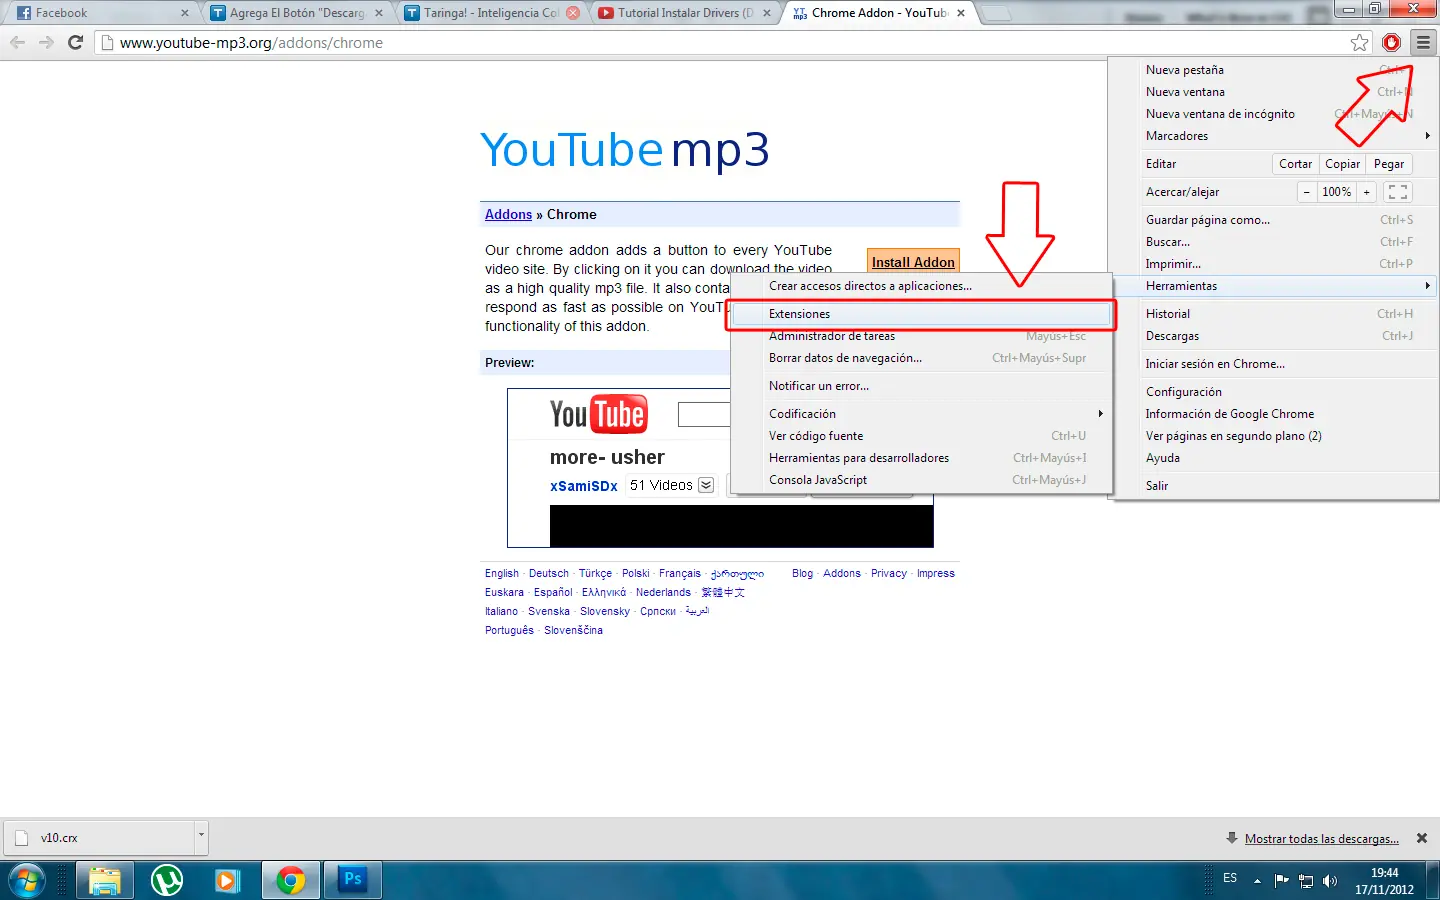1440x900 pixels.
Task: Click the address bar URL field
Action: [x=720, y=42]
